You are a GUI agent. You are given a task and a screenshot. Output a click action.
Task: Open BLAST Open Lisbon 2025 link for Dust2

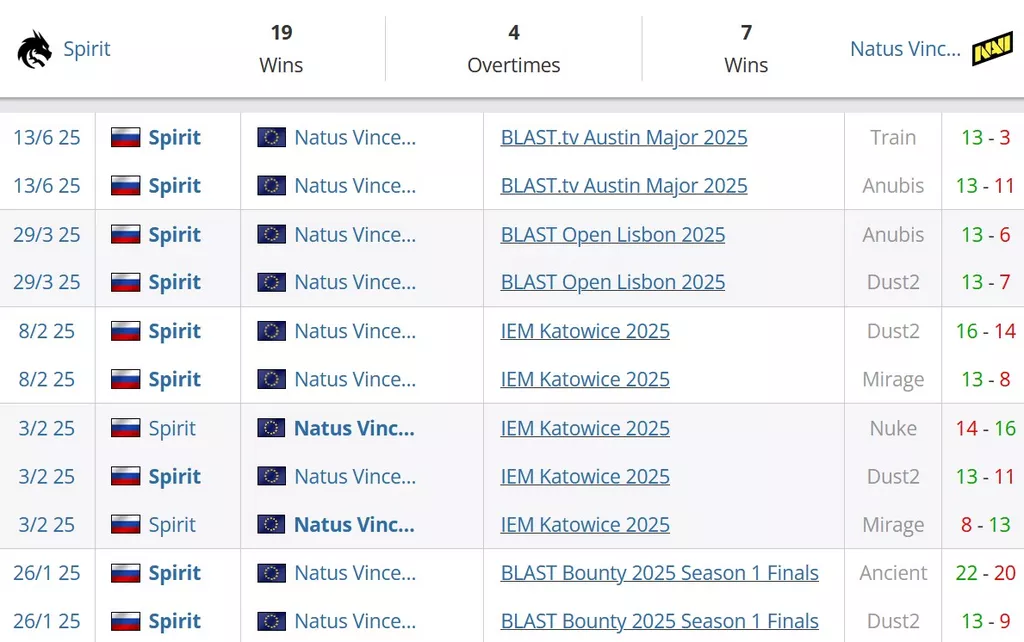pos(613,283)
